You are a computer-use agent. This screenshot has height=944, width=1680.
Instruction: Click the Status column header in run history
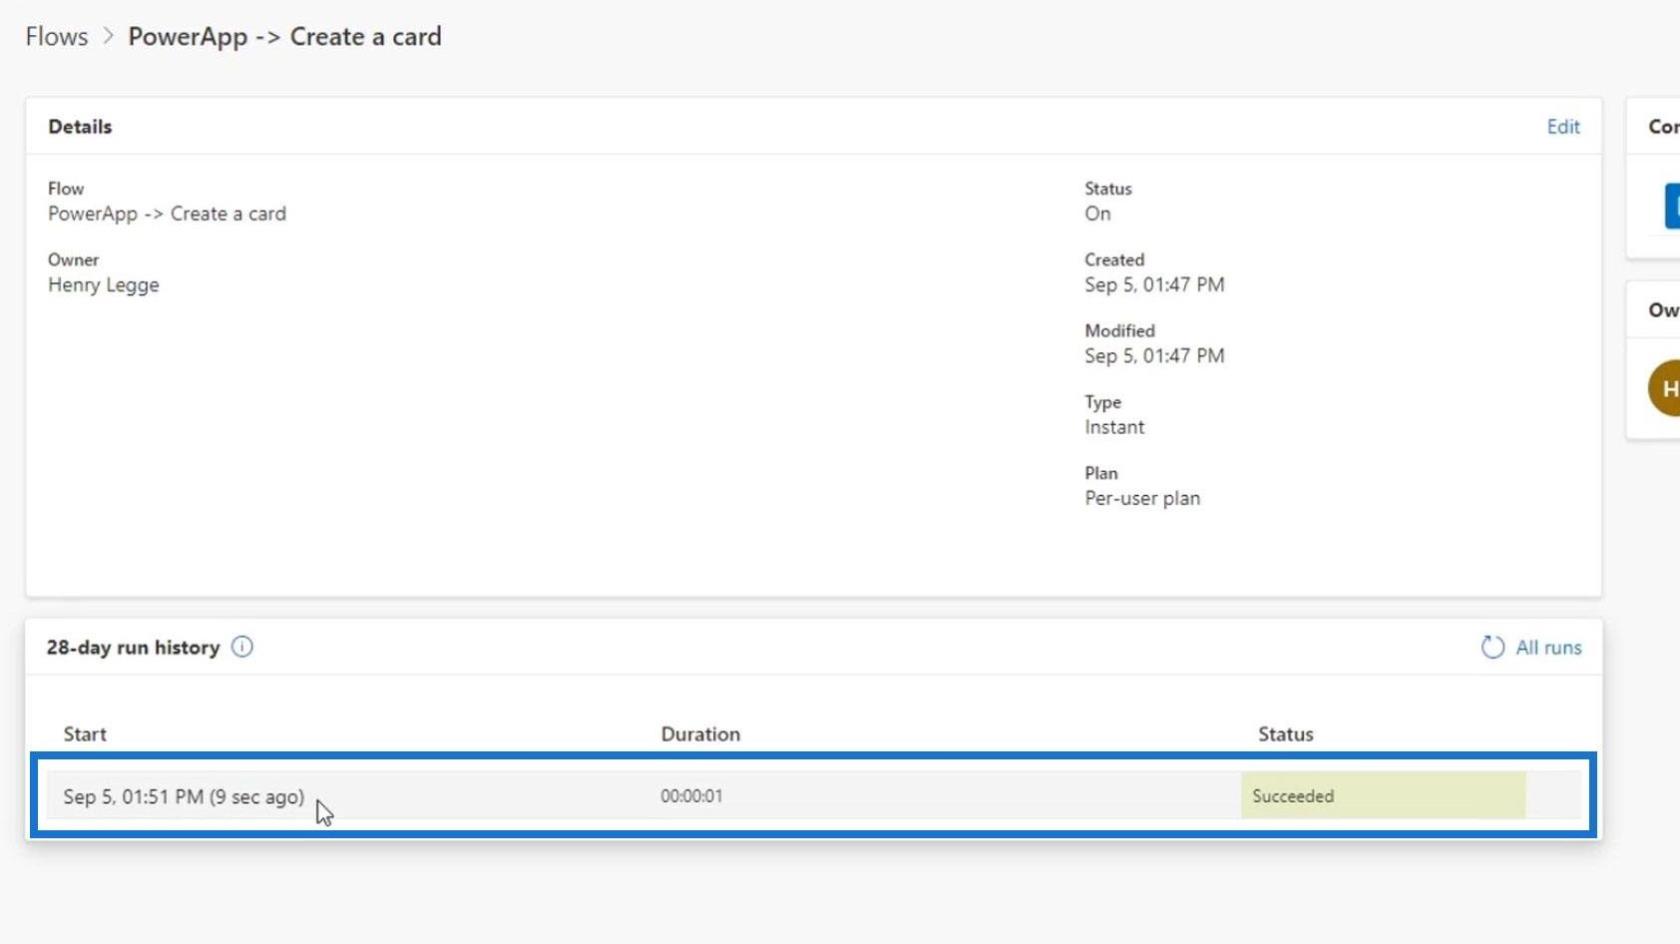coord(1285,734)
